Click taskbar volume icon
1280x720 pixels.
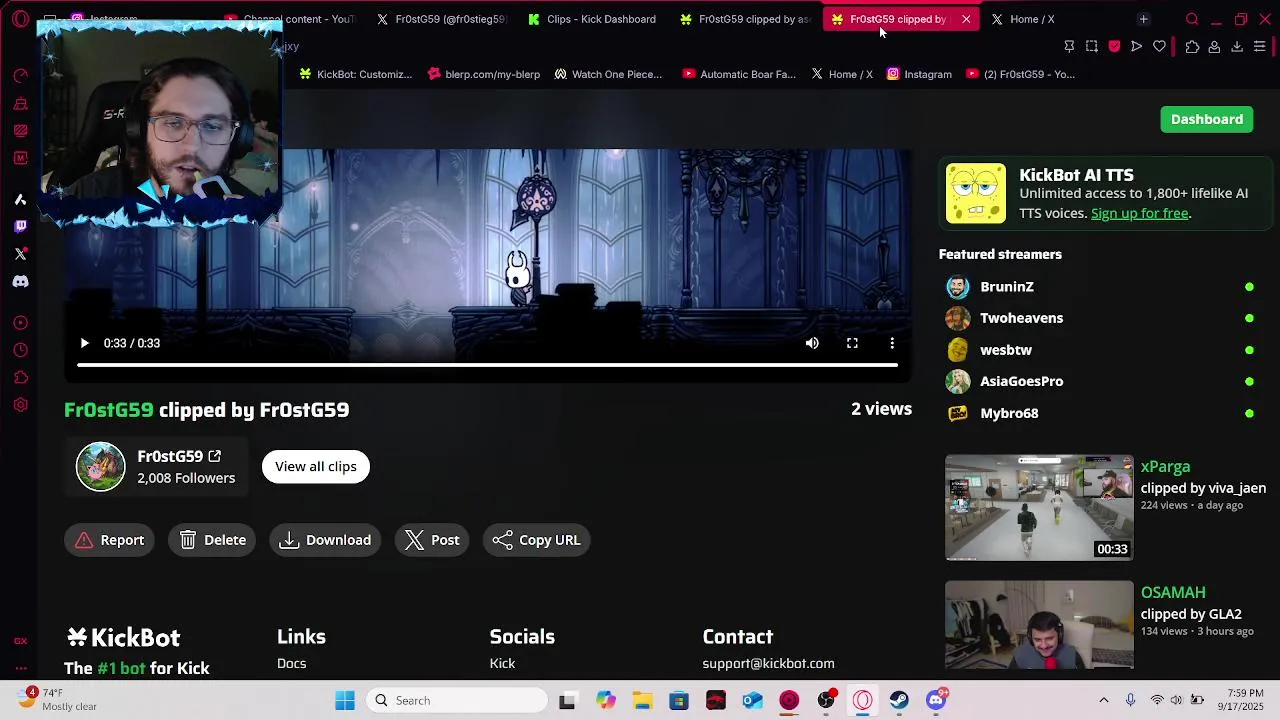[1176, 701]
